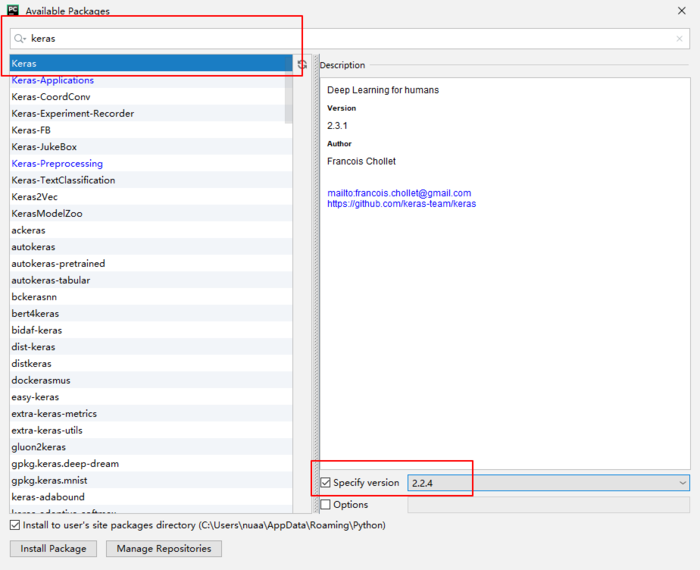Open the version dropdown showing 2.2.4
Image resolution: width=700 pixels, height=570 pixels.
[x=548, y=483]
